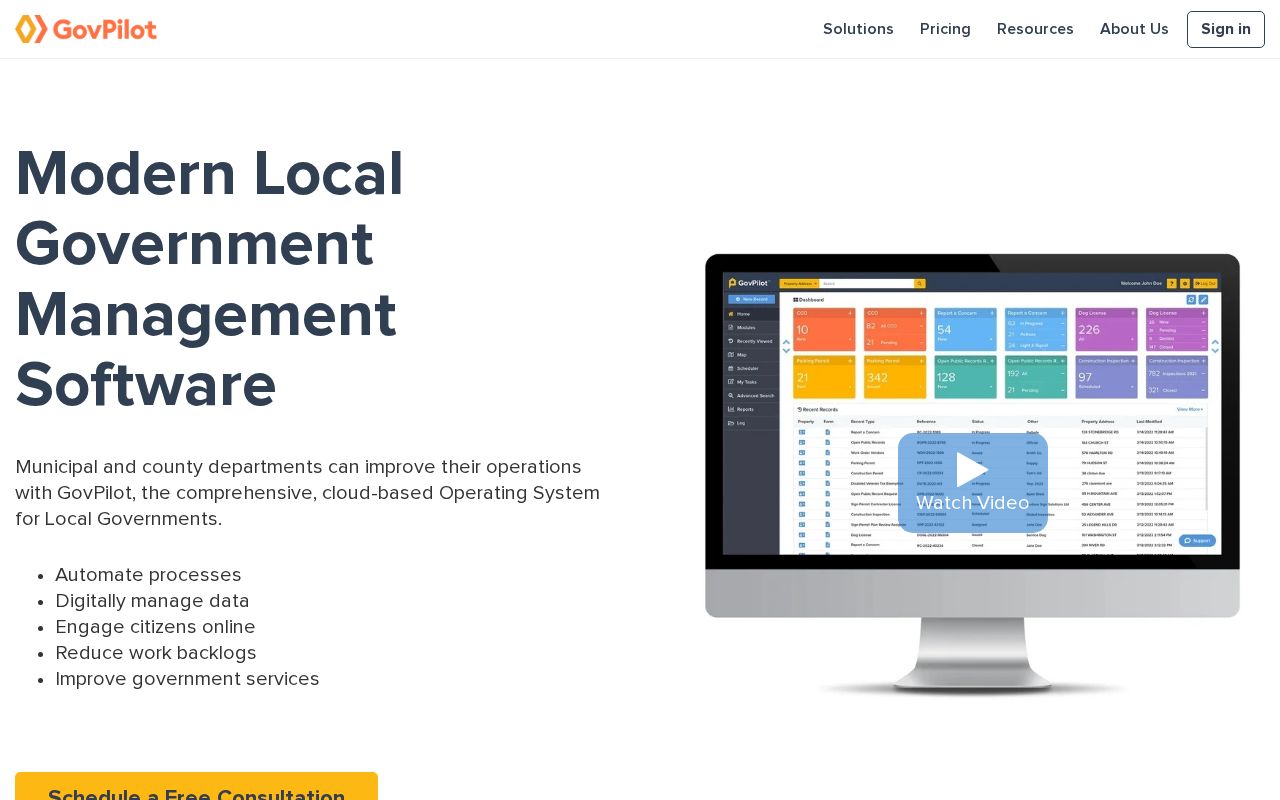Click the paragraph starting 'Municipal and county departments'
The height and width of the screenshot is (800, 1280).
tap(307, 493)
